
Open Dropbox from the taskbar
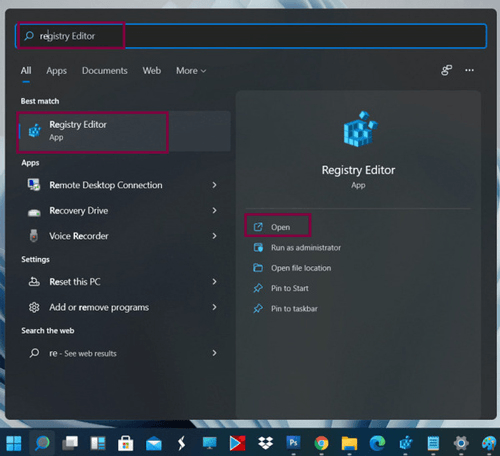[x=265, y=443]
